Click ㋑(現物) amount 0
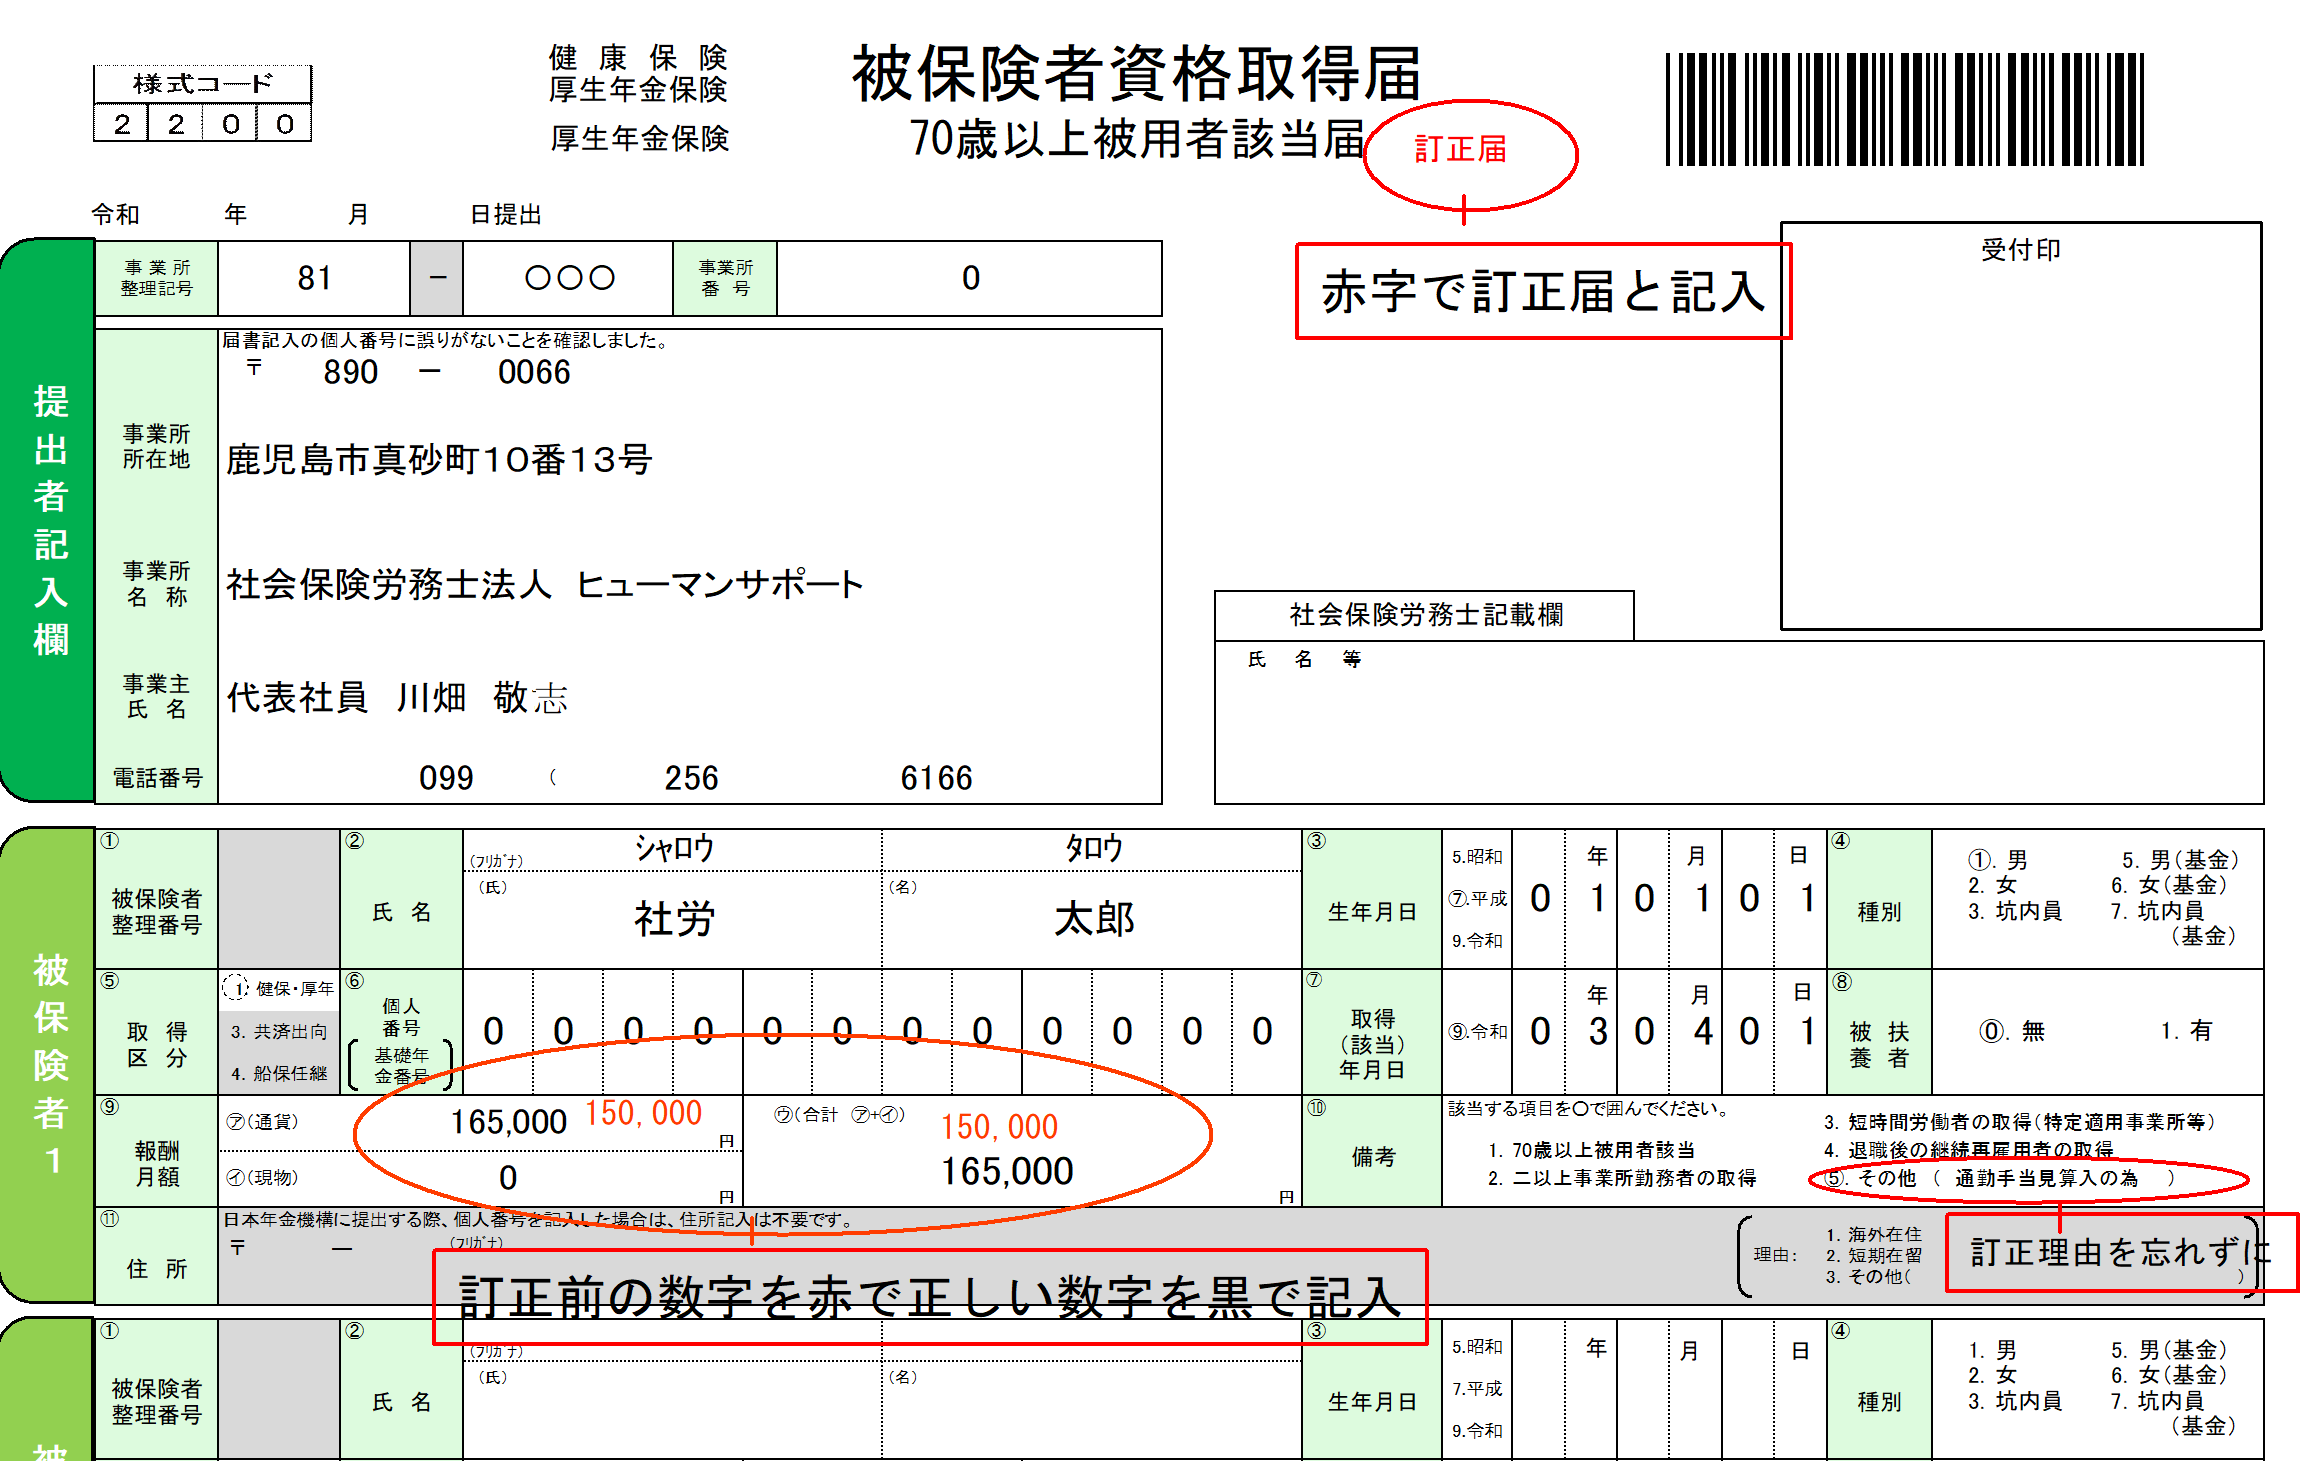The height and width of the screenshot is (1461, 2318). 508,1178
